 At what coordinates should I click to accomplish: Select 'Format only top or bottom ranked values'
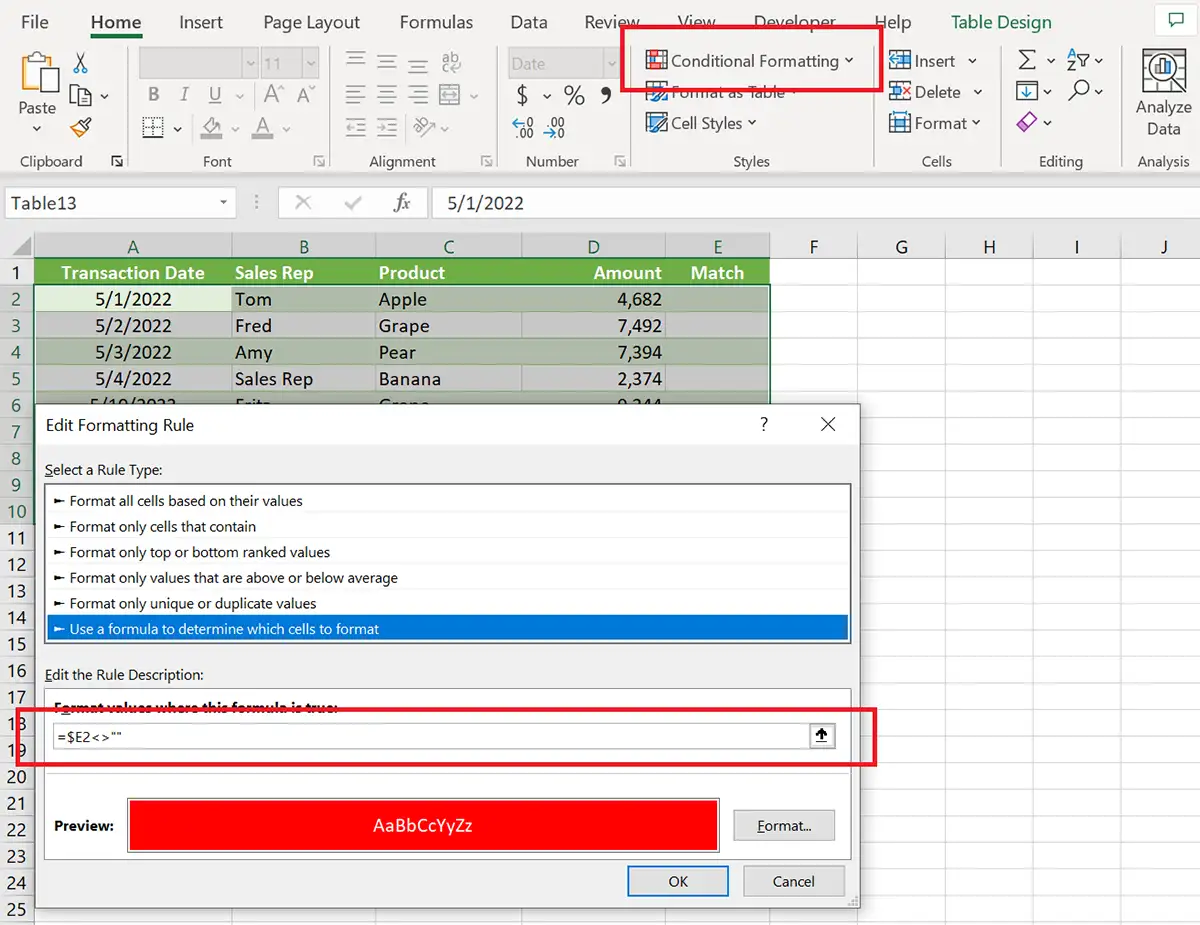click(447, 552)
